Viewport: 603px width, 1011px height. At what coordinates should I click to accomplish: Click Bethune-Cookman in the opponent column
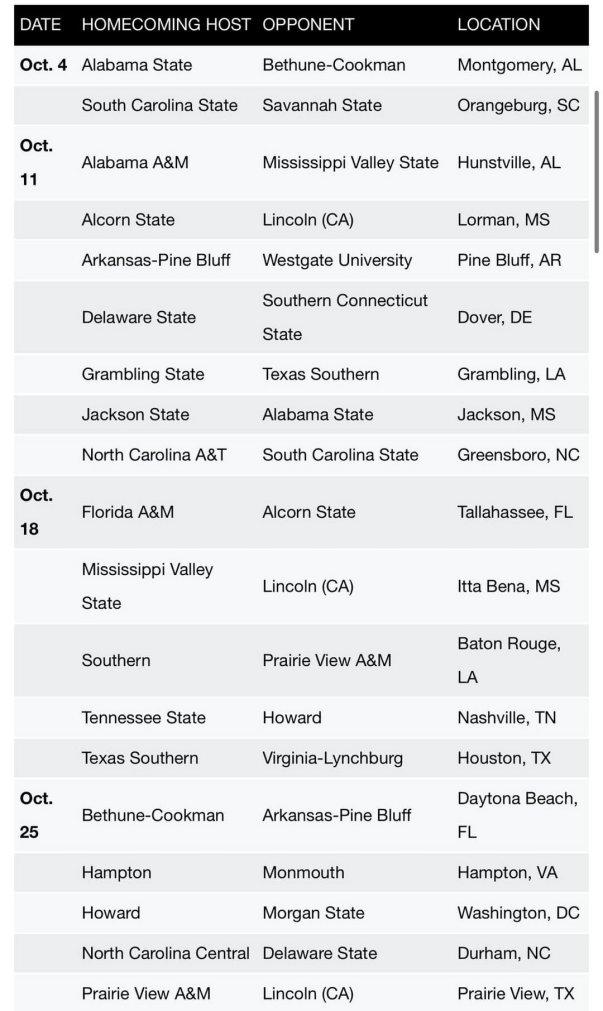pos(334,65)
